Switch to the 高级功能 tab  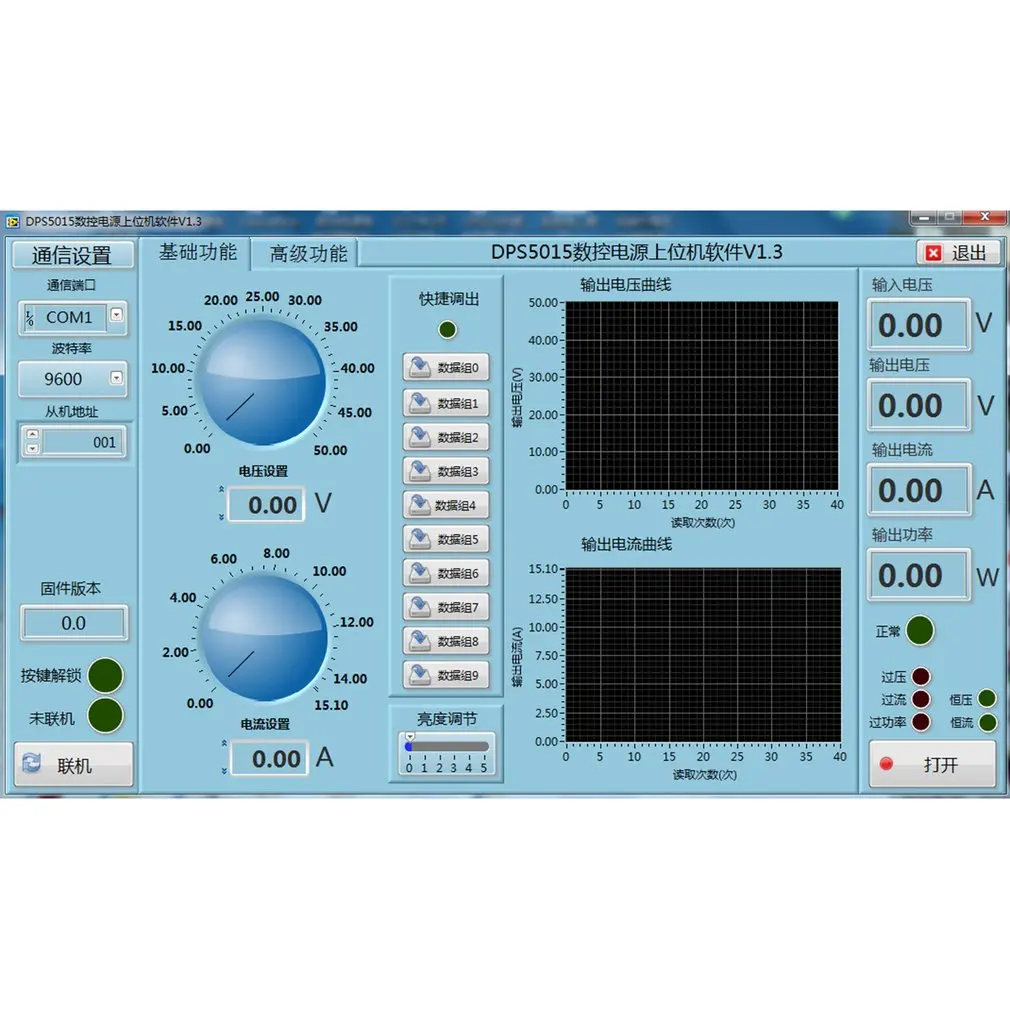[307, 253]
